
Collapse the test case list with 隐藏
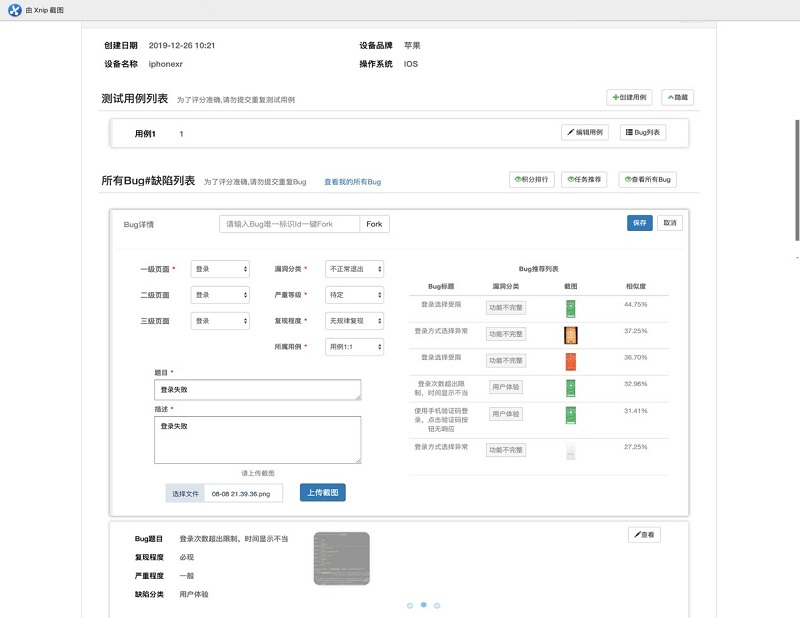click(x=677, y=98)
